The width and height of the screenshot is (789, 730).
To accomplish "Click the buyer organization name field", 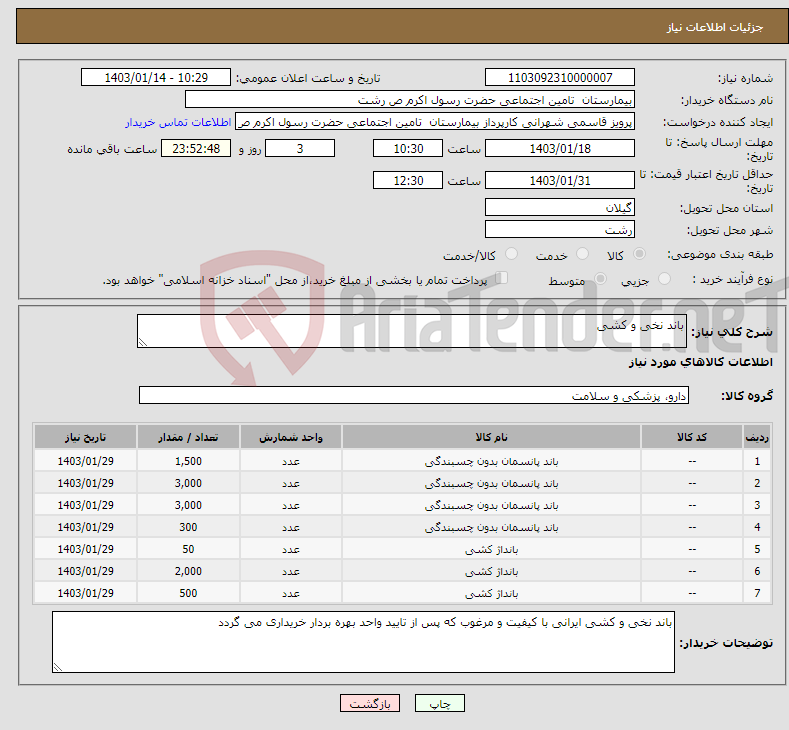I will 410,100.
